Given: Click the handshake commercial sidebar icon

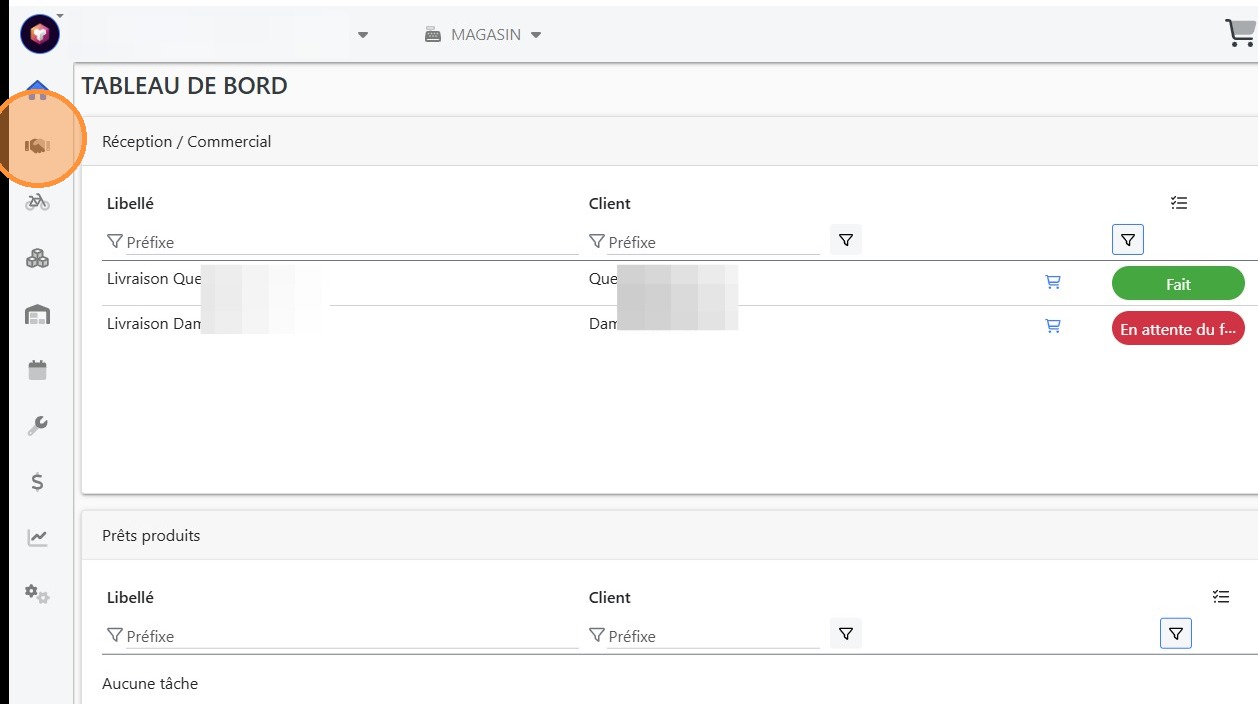Looking at the screenshot, I should point(37,146).
